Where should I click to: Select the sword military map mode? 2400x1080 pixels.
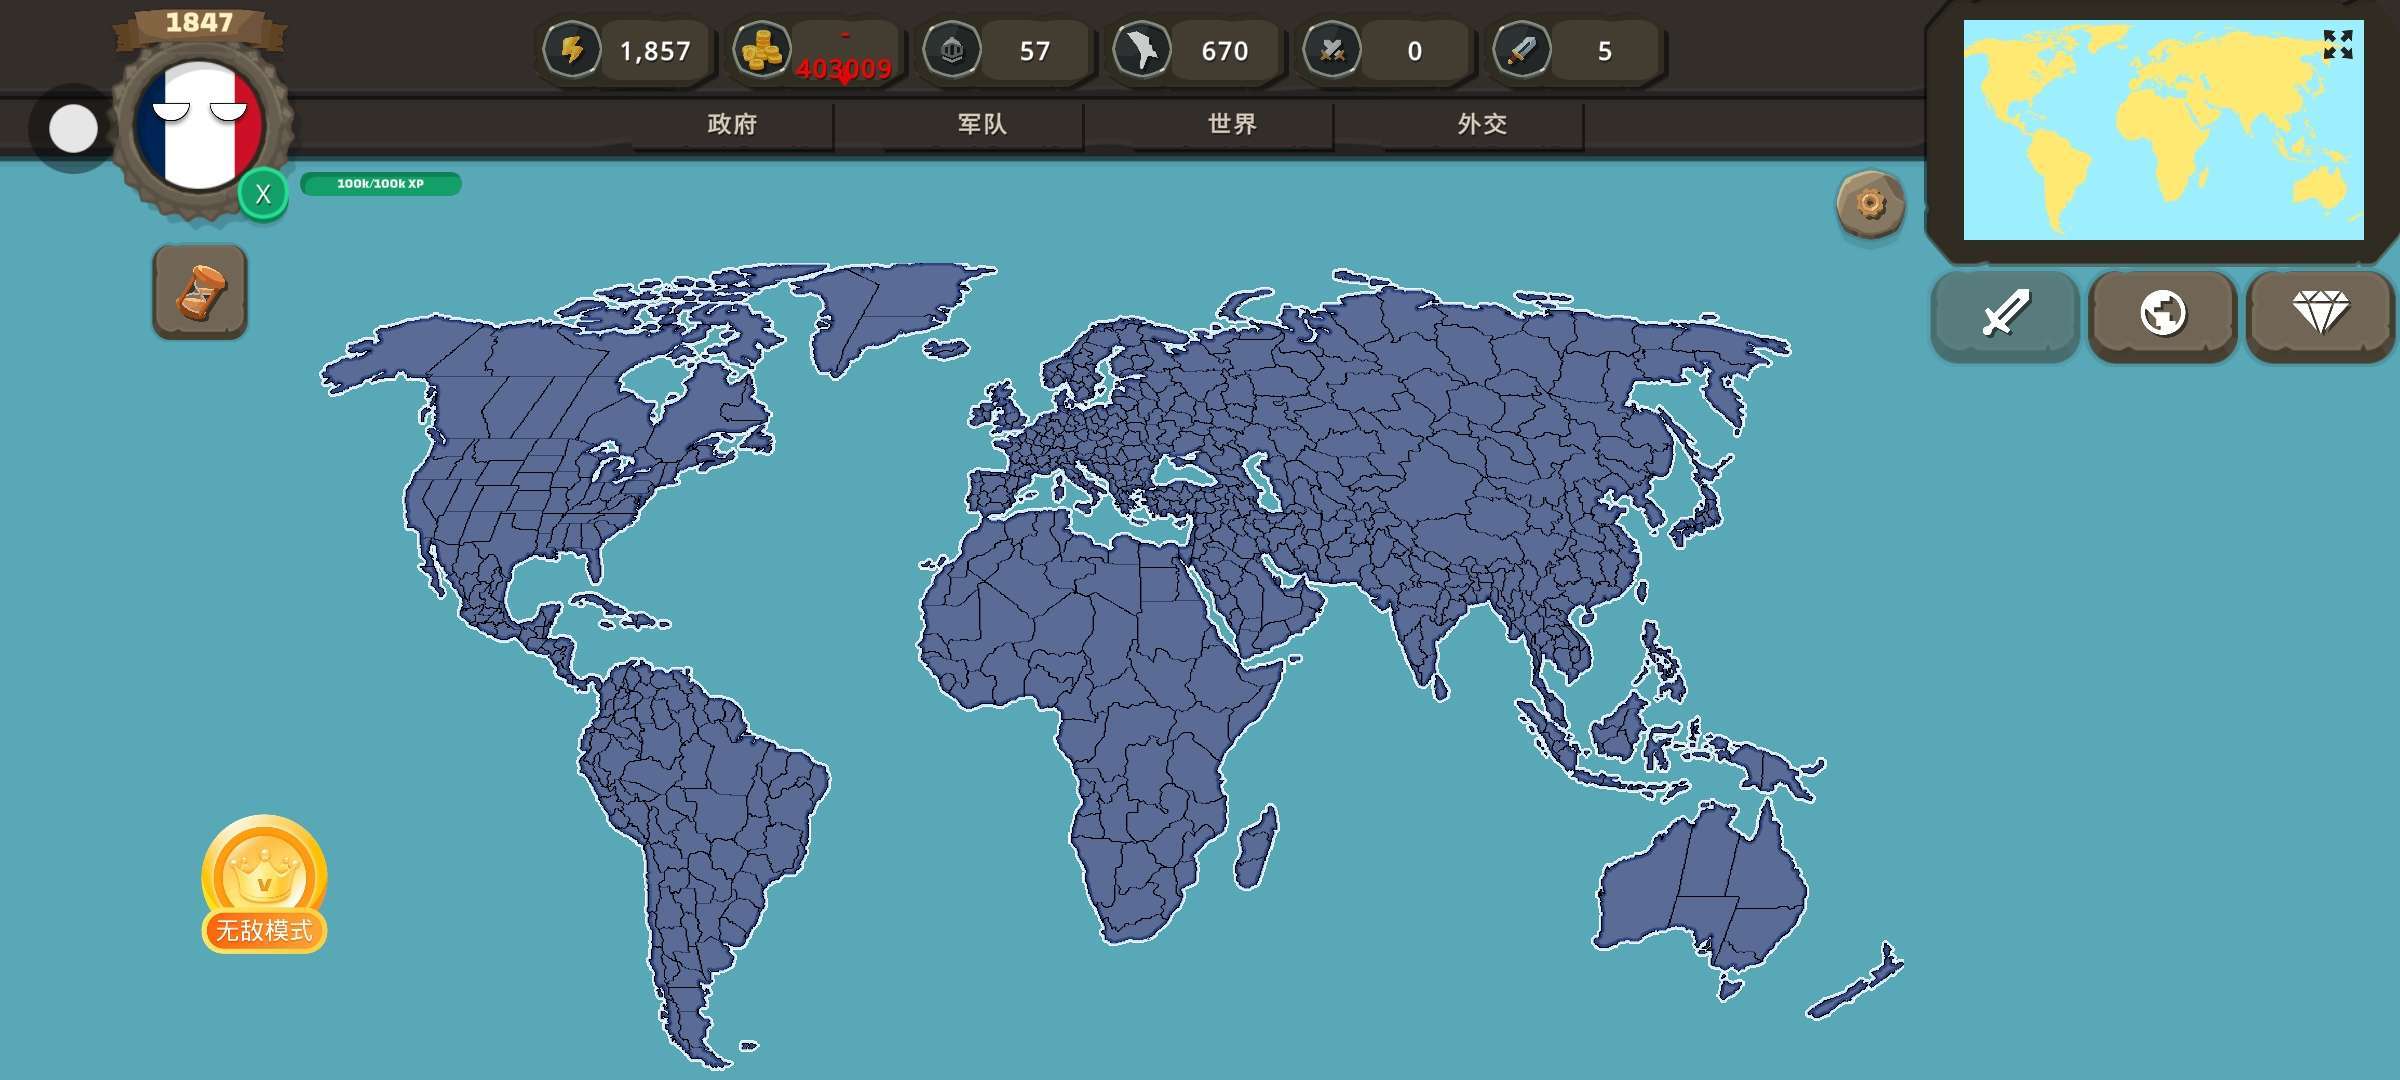point(2005,314)
